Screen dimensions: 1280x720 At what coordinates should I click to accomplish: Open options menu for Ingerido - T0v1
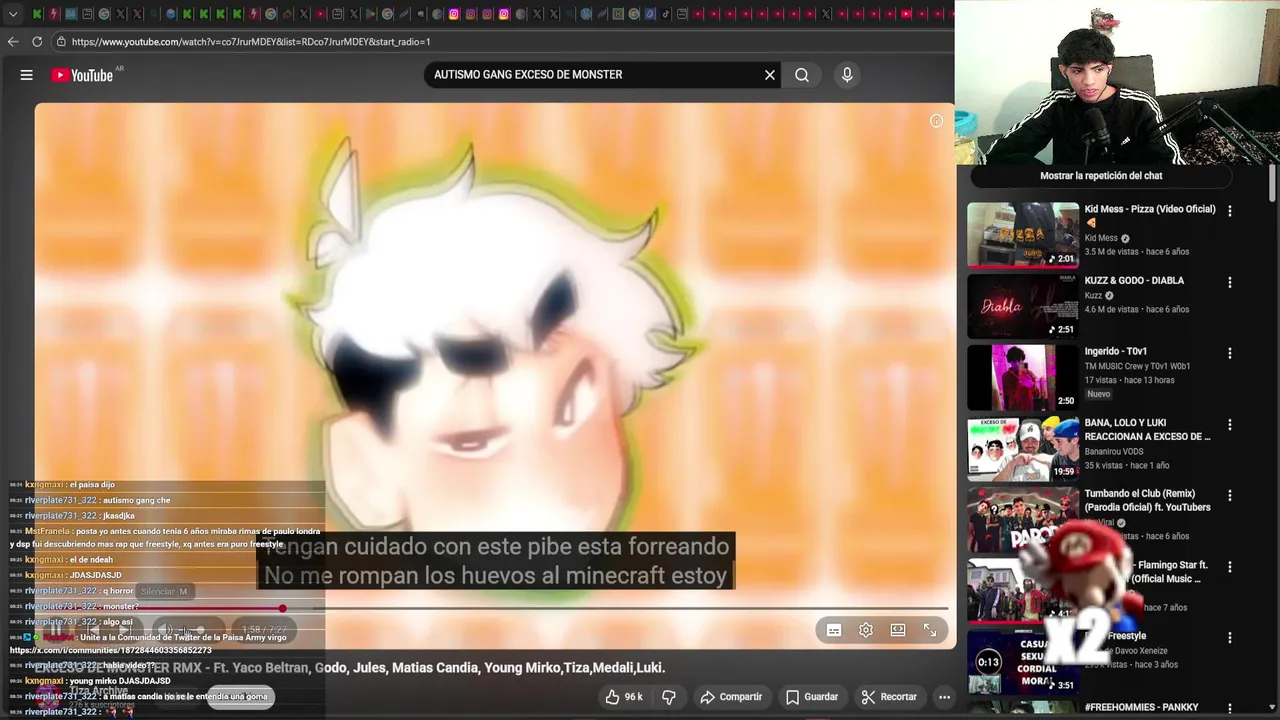pyautogui.click(x=1230, y=353)
